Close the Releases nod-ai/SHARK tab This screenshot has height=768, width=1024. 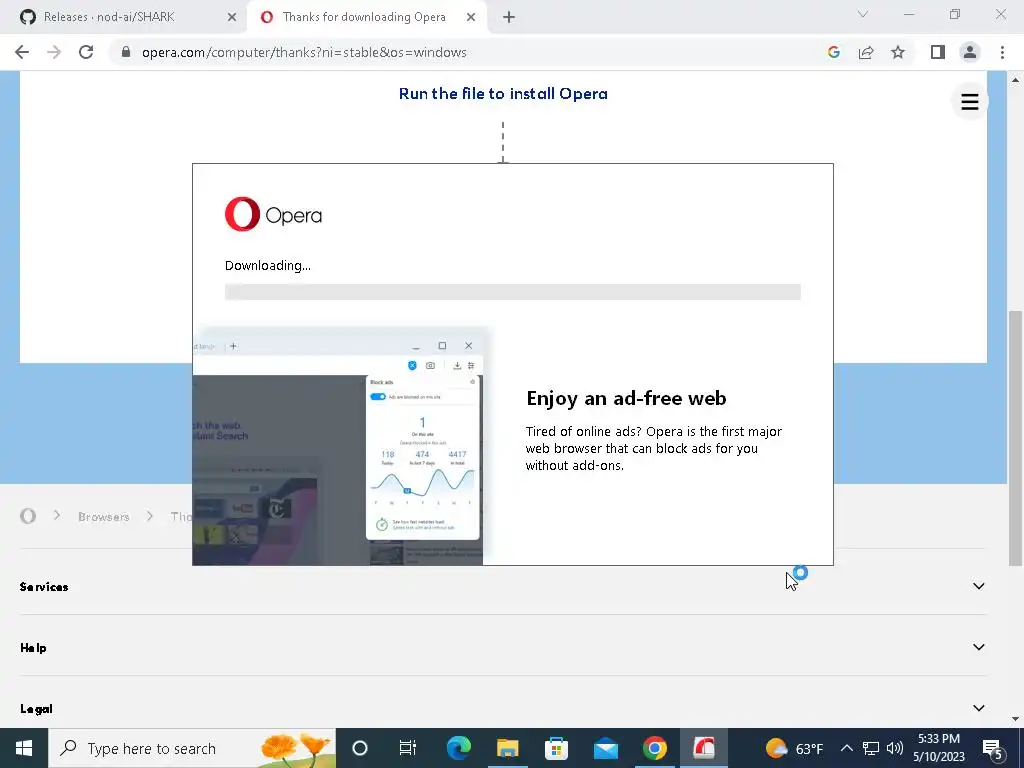tap(231, 17)
